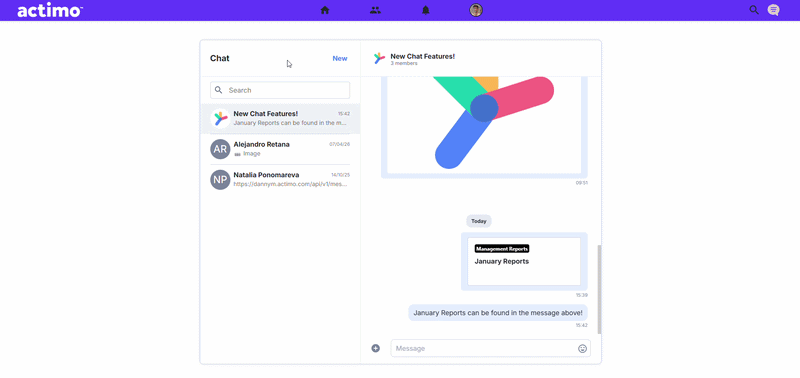This screenshot has height=378, width=800.
Task: Open the notifications bell
Action: (x=426, y=10)
